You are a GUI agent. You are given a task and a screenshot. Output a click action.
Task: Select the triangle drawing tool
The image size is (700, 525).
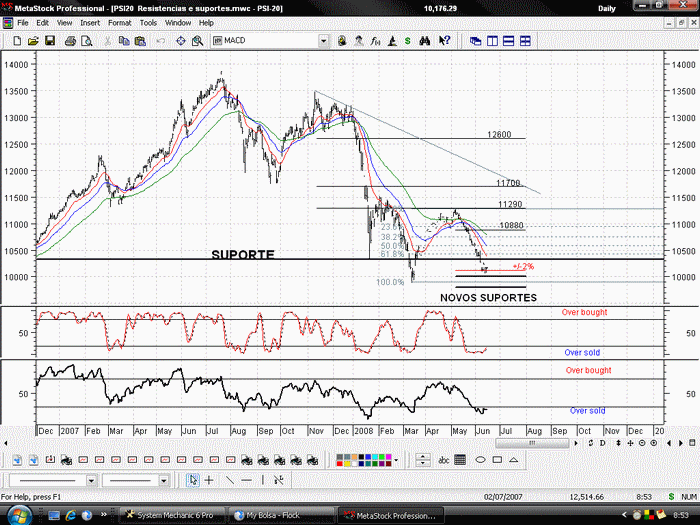(513, 460)
